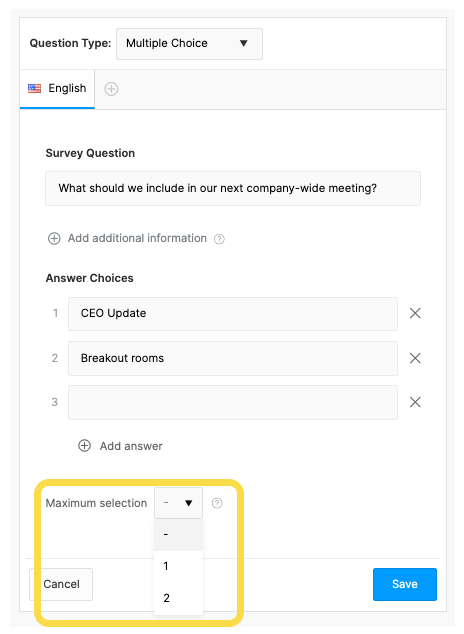Click the plus icon beside Add additional information

(54, 239)
